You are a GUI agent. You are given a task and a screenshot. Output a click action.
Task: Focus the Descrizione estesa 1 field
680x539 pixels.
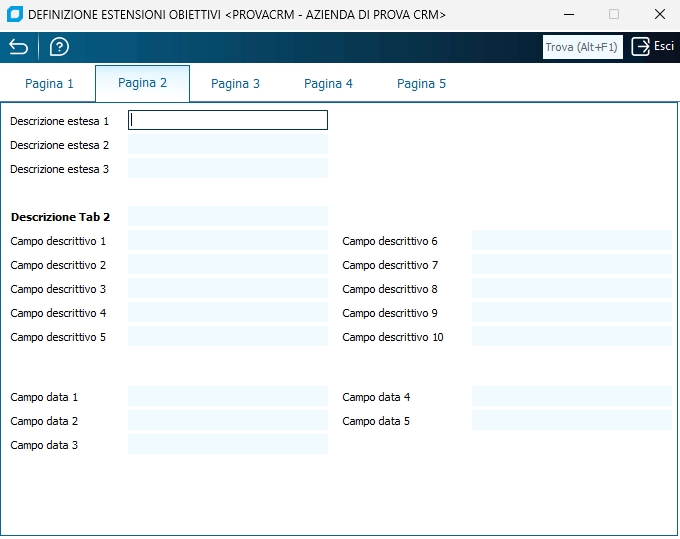[x=228, y=120]
